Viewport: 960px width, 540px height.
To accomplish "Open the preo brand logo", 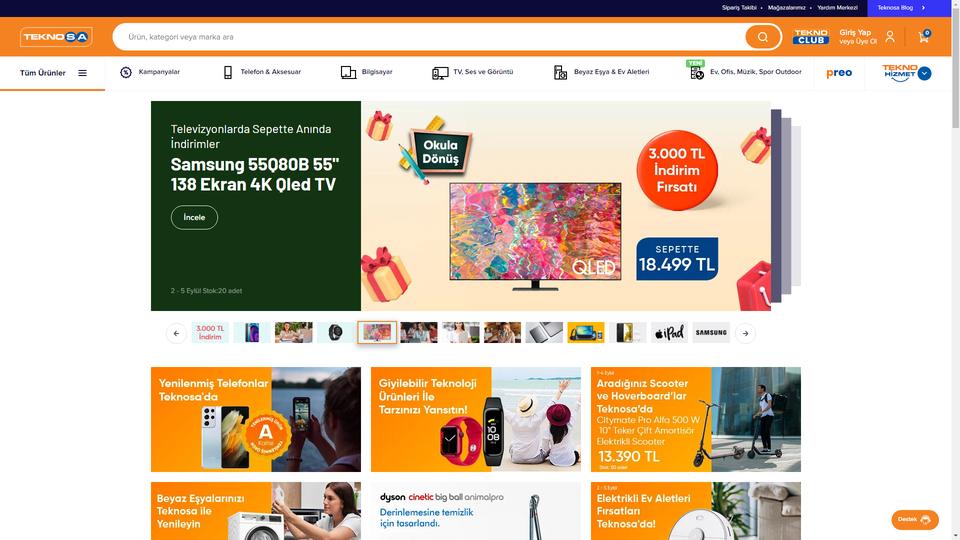I will (839, 73).
